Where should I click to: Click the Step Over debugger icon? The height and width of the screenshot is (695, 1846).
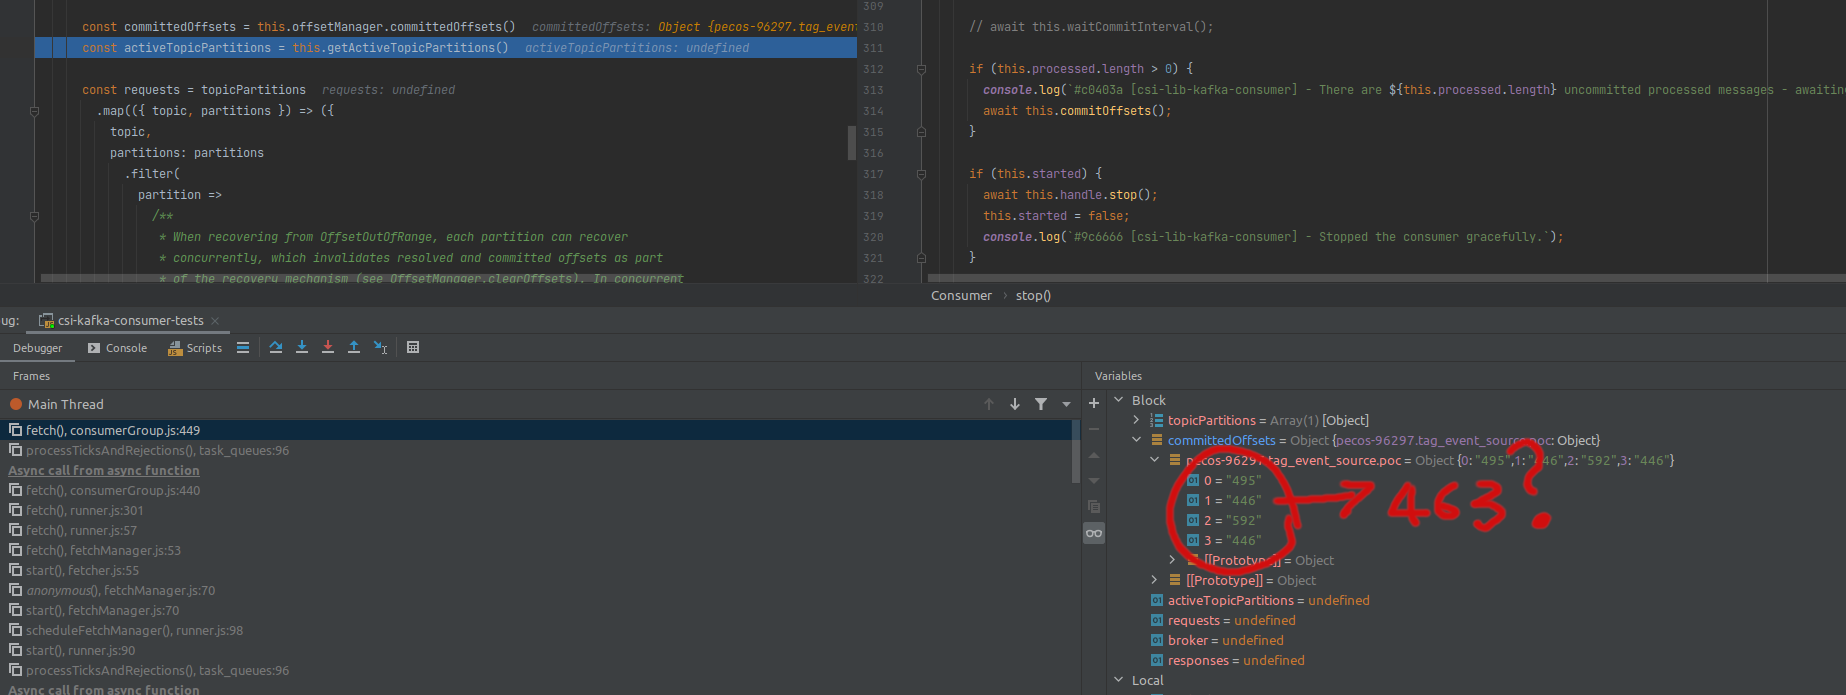276,347
